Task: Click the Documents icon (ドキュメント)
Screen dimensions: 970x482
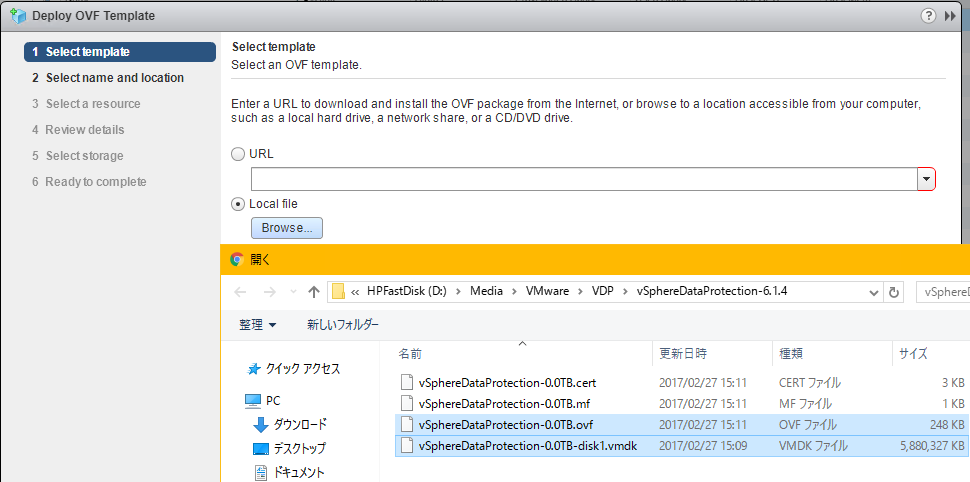Action: 261,473
